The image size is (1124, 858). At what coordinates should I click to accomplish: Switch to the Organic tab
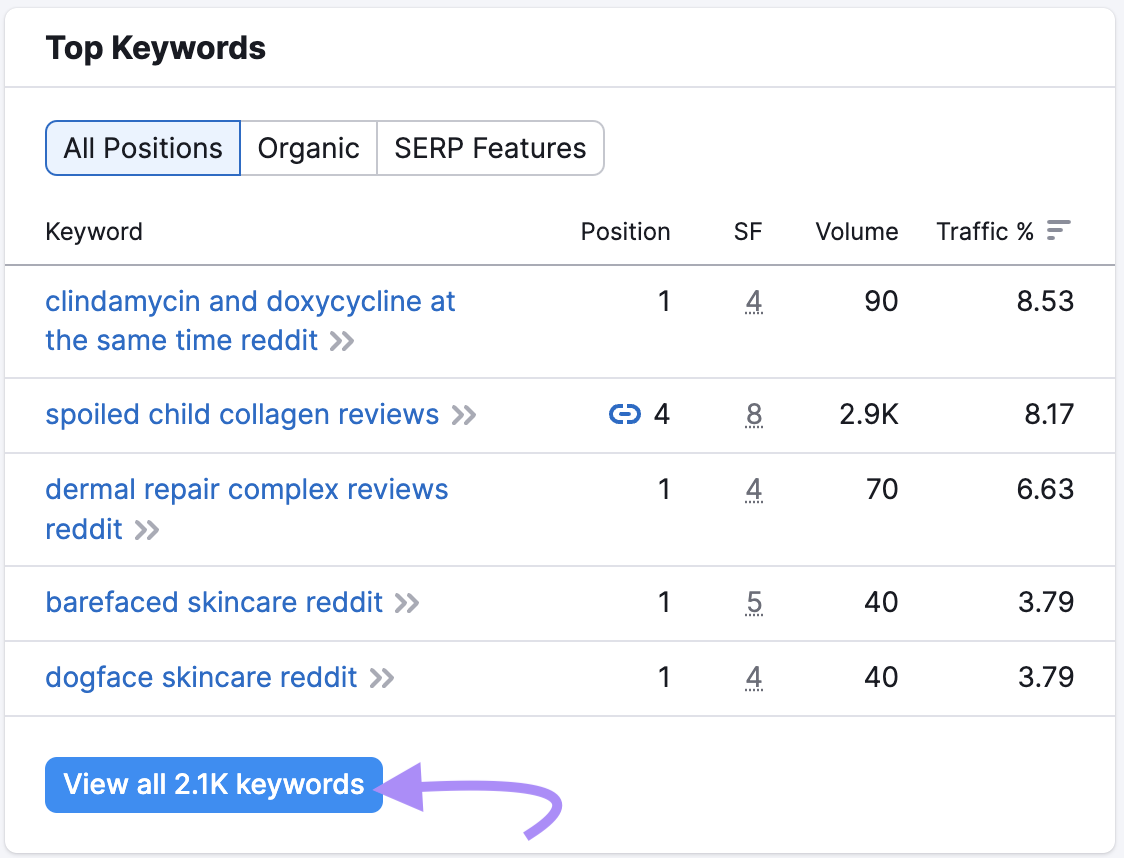pos(308,148)
